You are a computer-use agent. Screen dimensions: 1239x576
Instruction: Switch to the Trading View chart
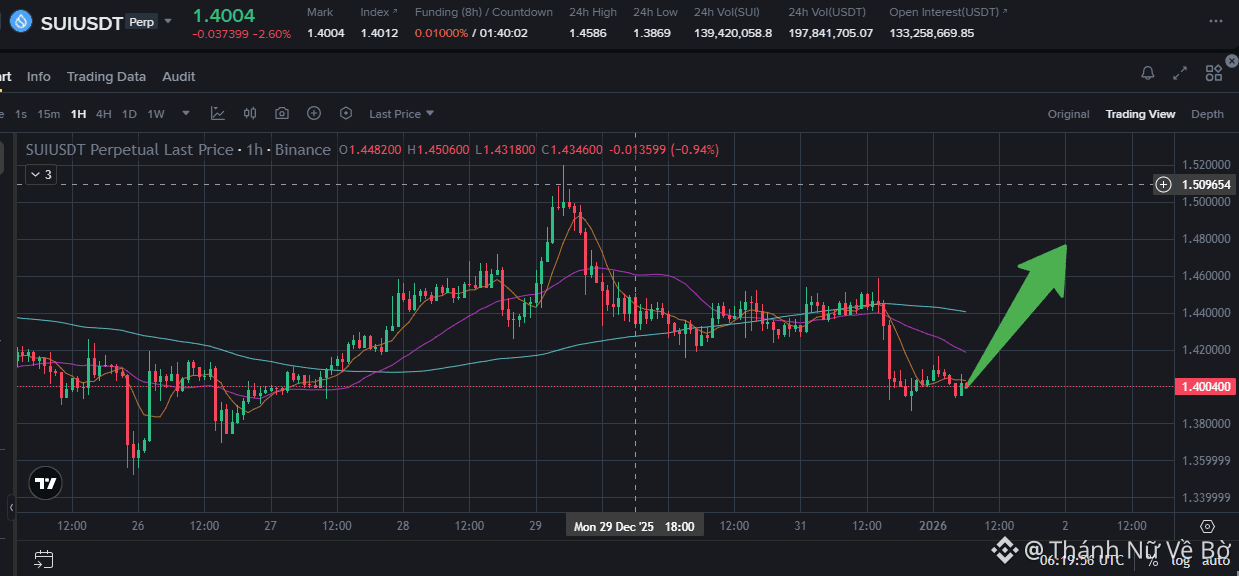[x=1140, y=114]
